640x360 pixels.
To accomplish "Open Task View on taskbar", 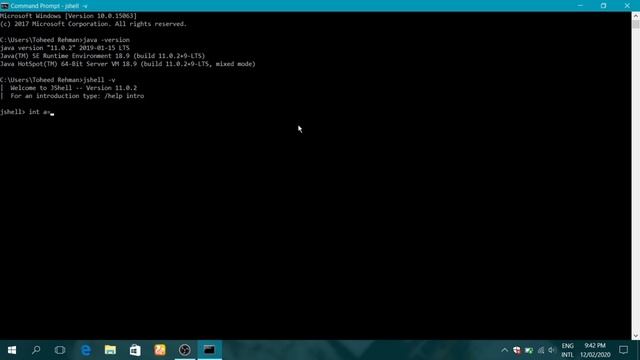I will pyautogui.click(x=60, y=350).
